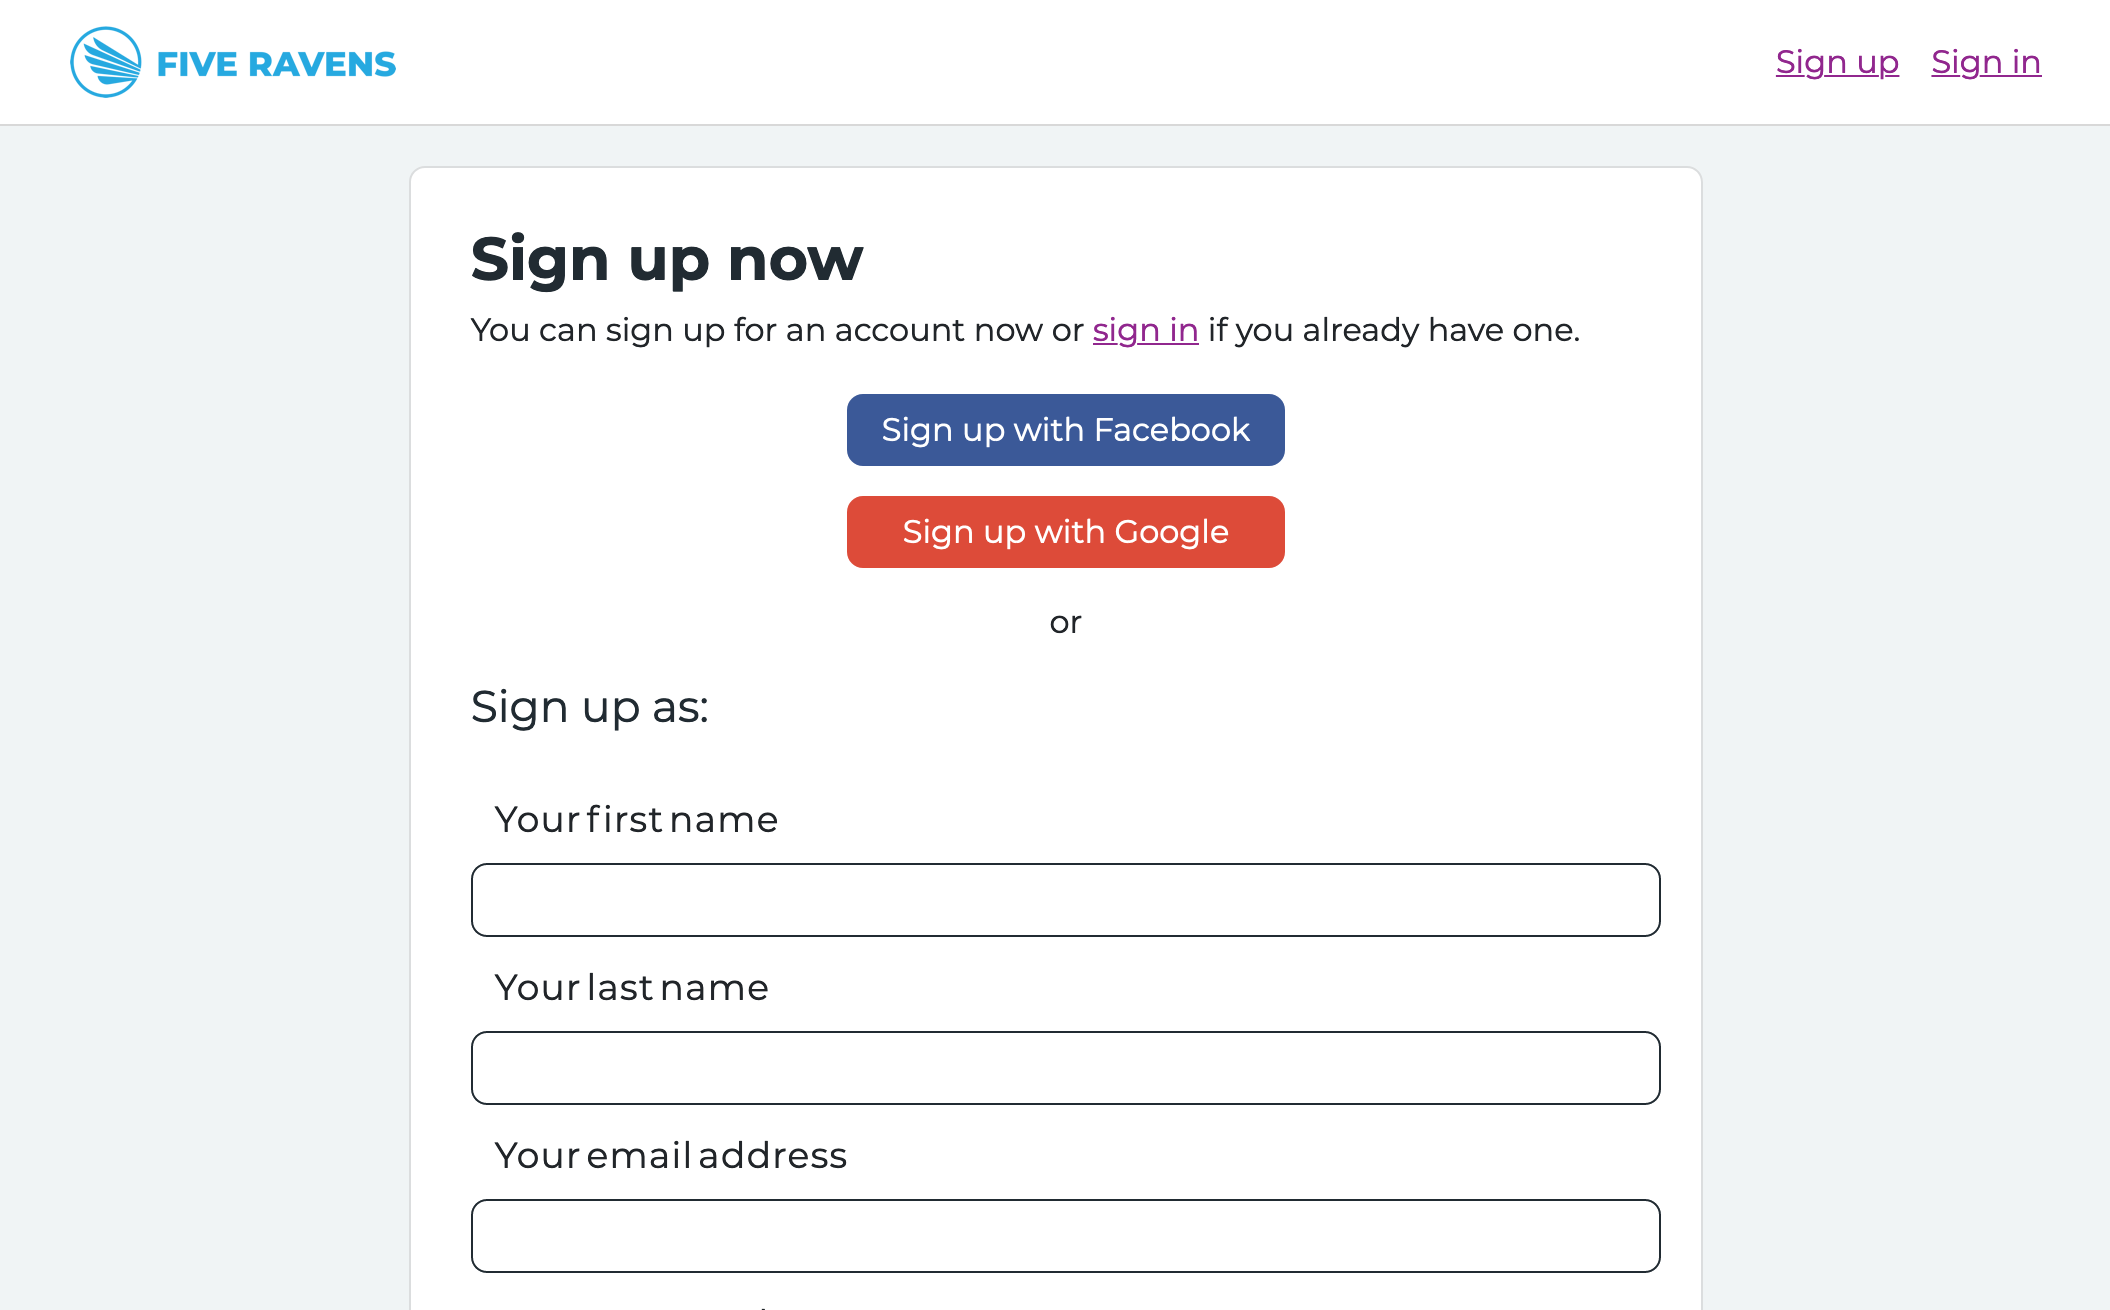Click the 'Your email address' label

point(670,1156)
